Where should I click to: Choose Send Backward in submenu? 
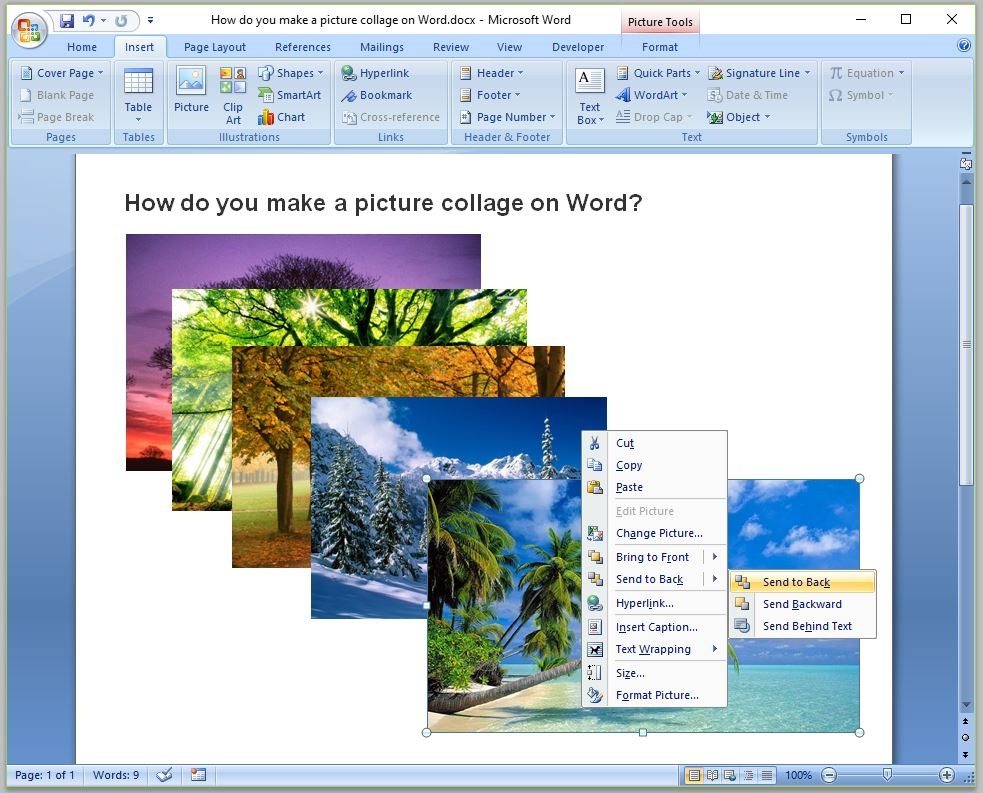(802, 604)
